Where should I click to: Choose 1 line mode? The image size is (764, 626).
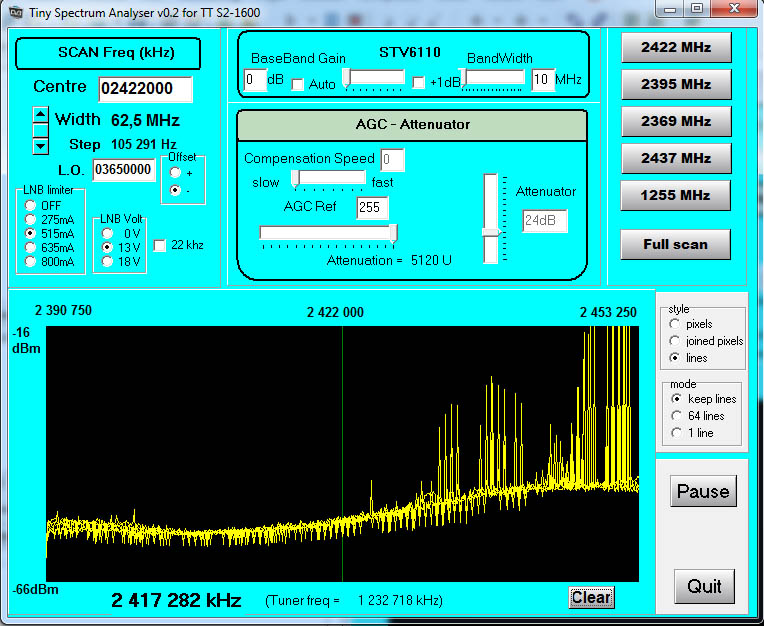(x=676, y=433)
